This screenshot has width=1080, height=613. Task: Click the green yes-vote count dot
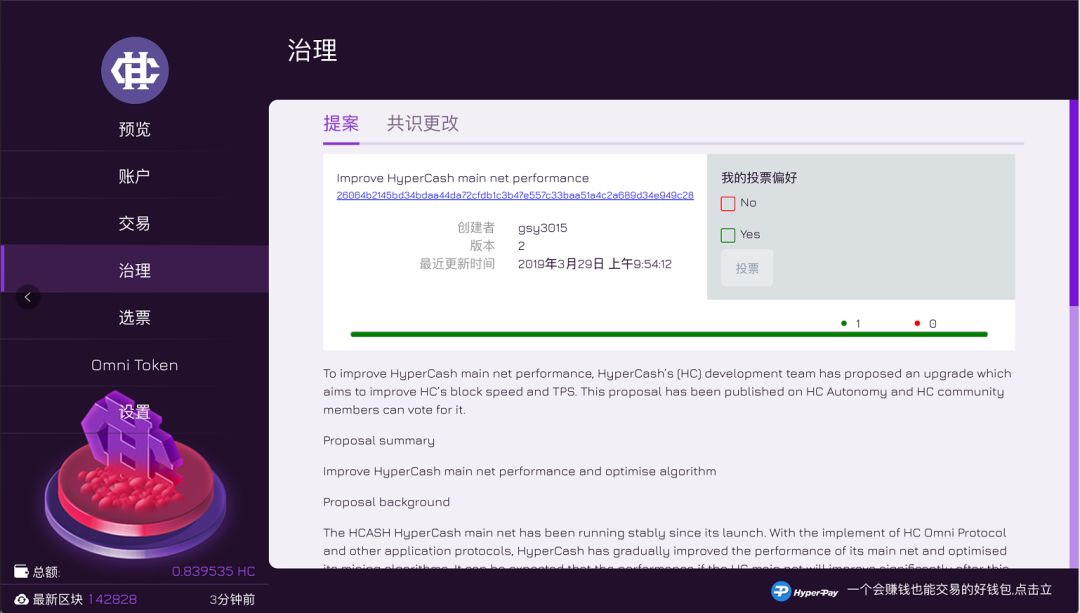(x=844, y=323)
